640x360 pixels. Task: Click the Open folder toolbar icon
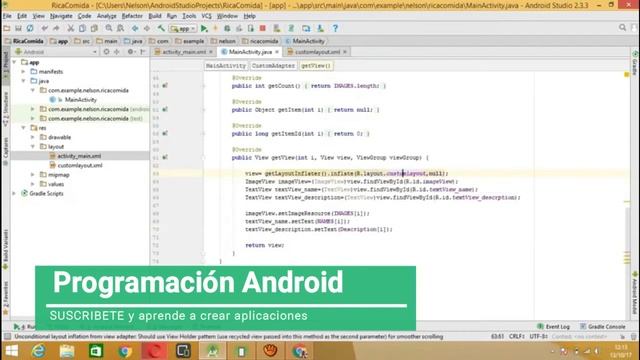coord(7,28)
